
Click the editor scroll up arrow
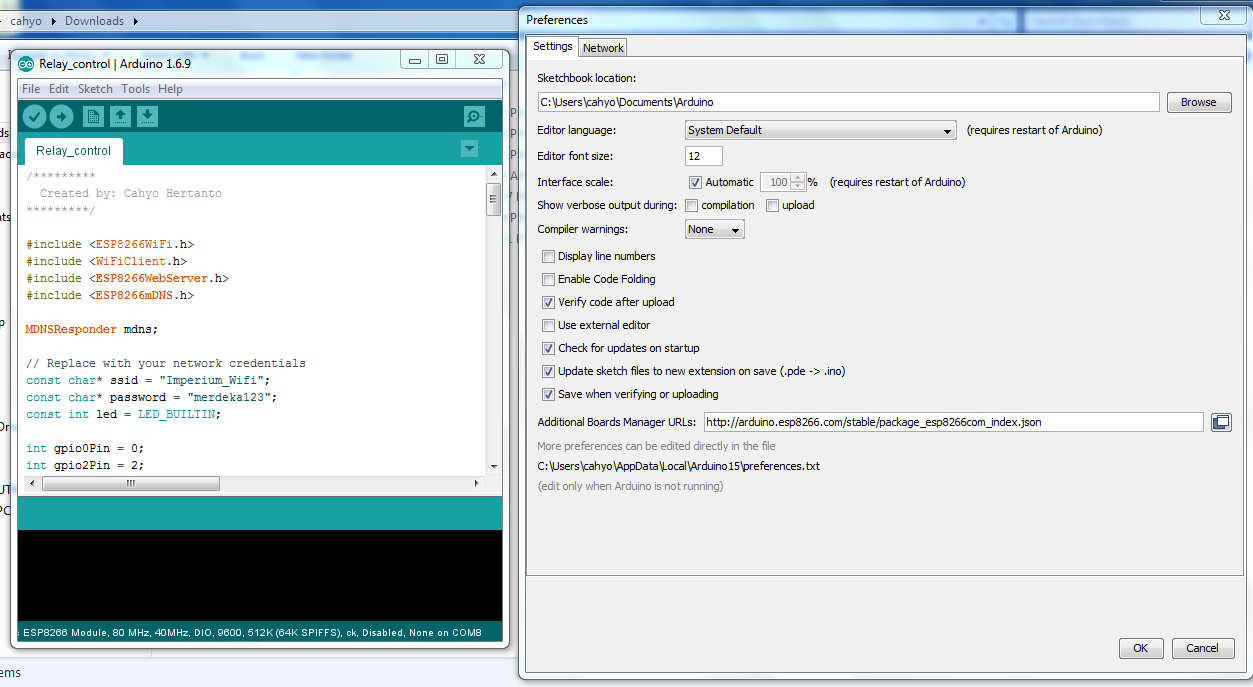click(x=493, y=174)
